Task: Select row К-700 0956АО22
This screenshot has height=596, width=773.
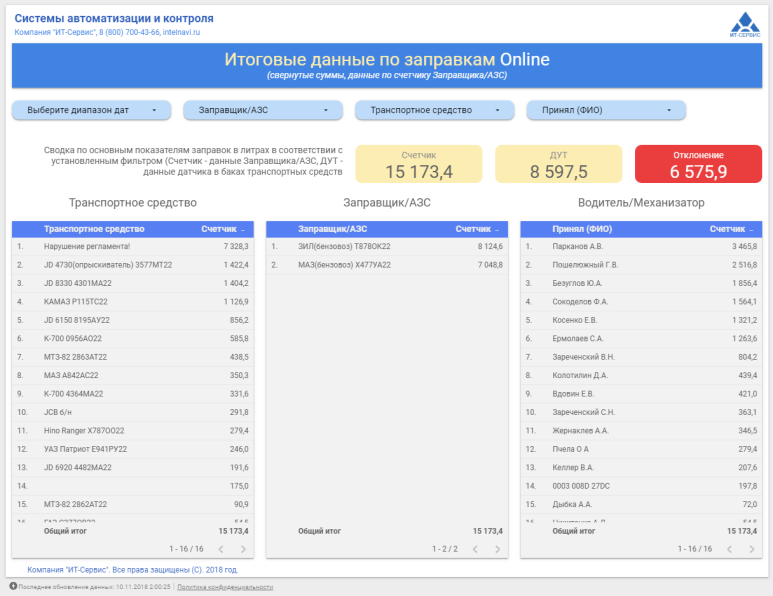Action: pyautogui.click(x=133, y=339)
